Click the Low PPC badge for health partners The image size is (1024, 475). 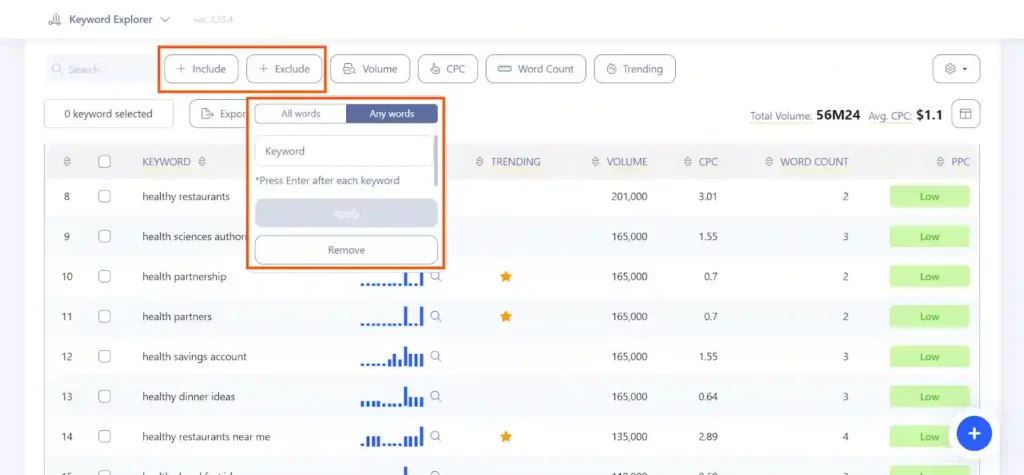click(929, 316)
